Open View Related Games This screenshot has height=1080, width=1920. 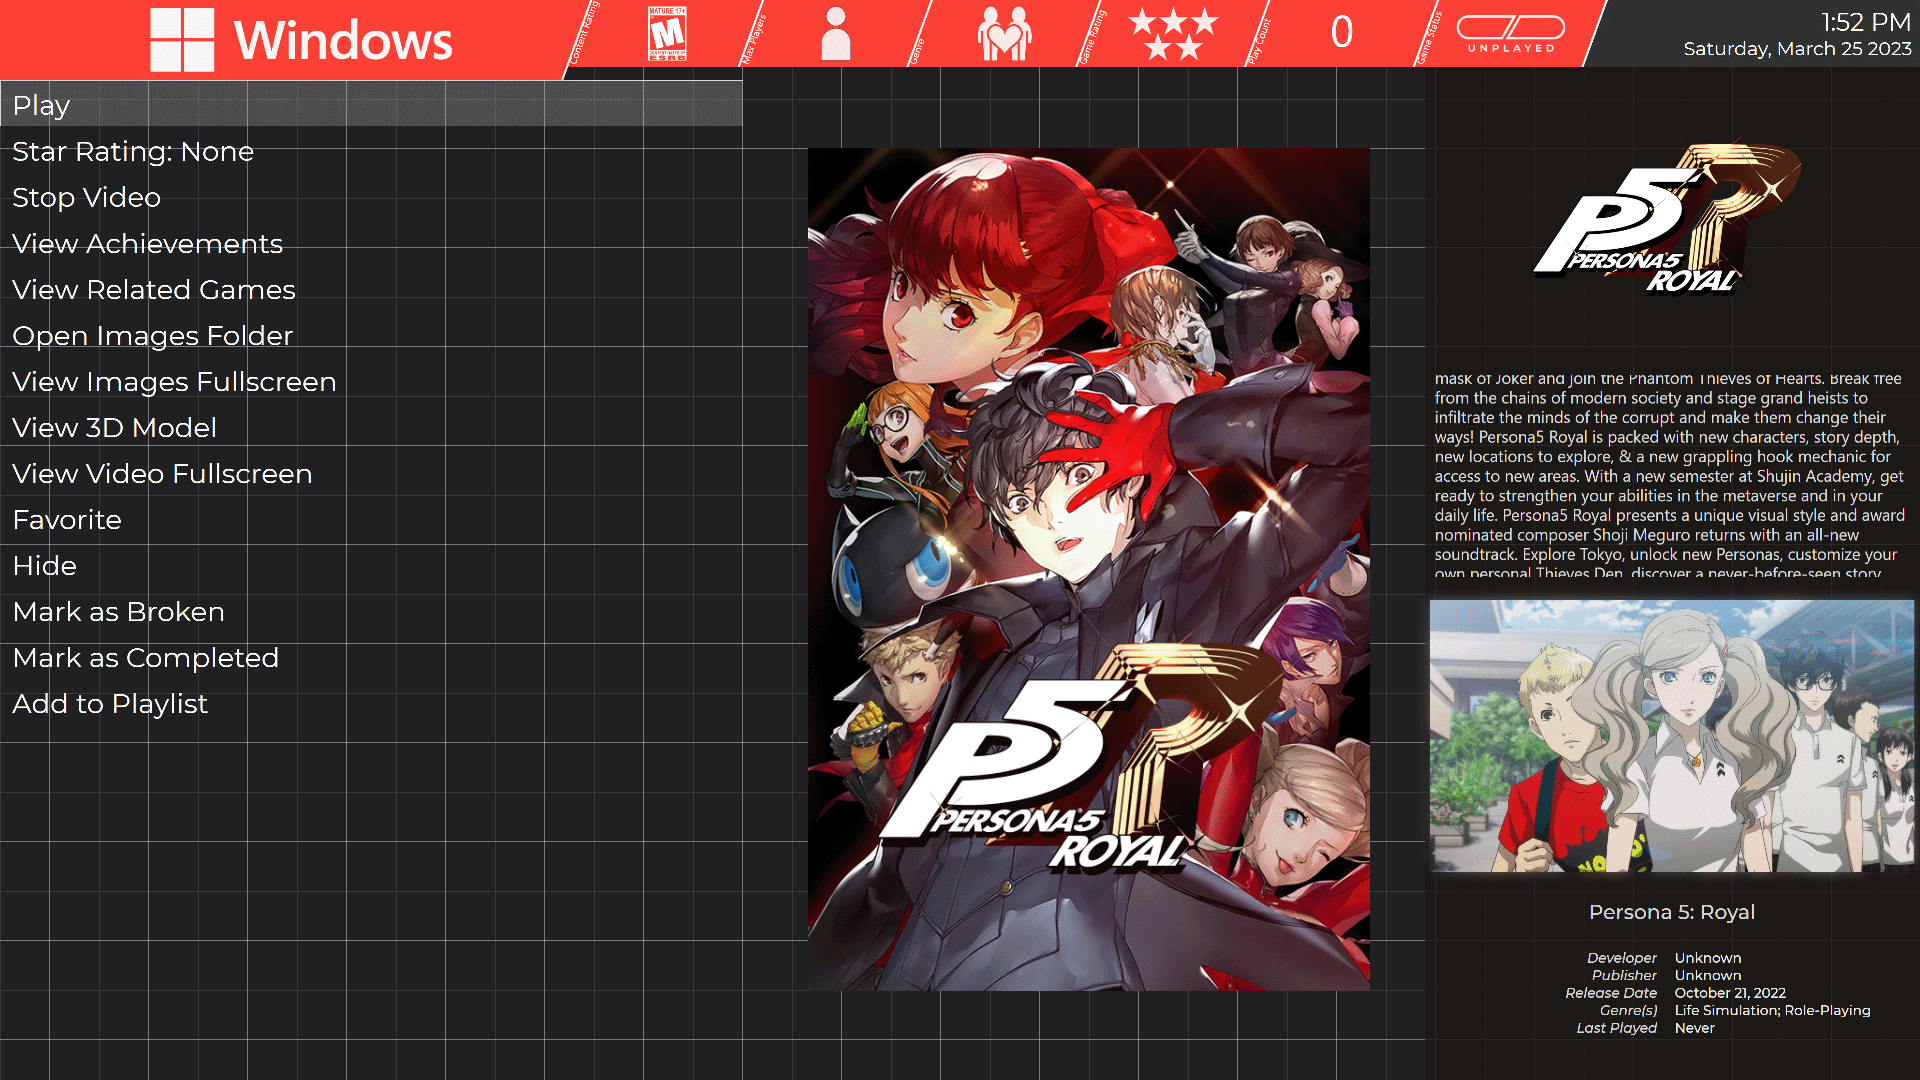click(371, 289)
